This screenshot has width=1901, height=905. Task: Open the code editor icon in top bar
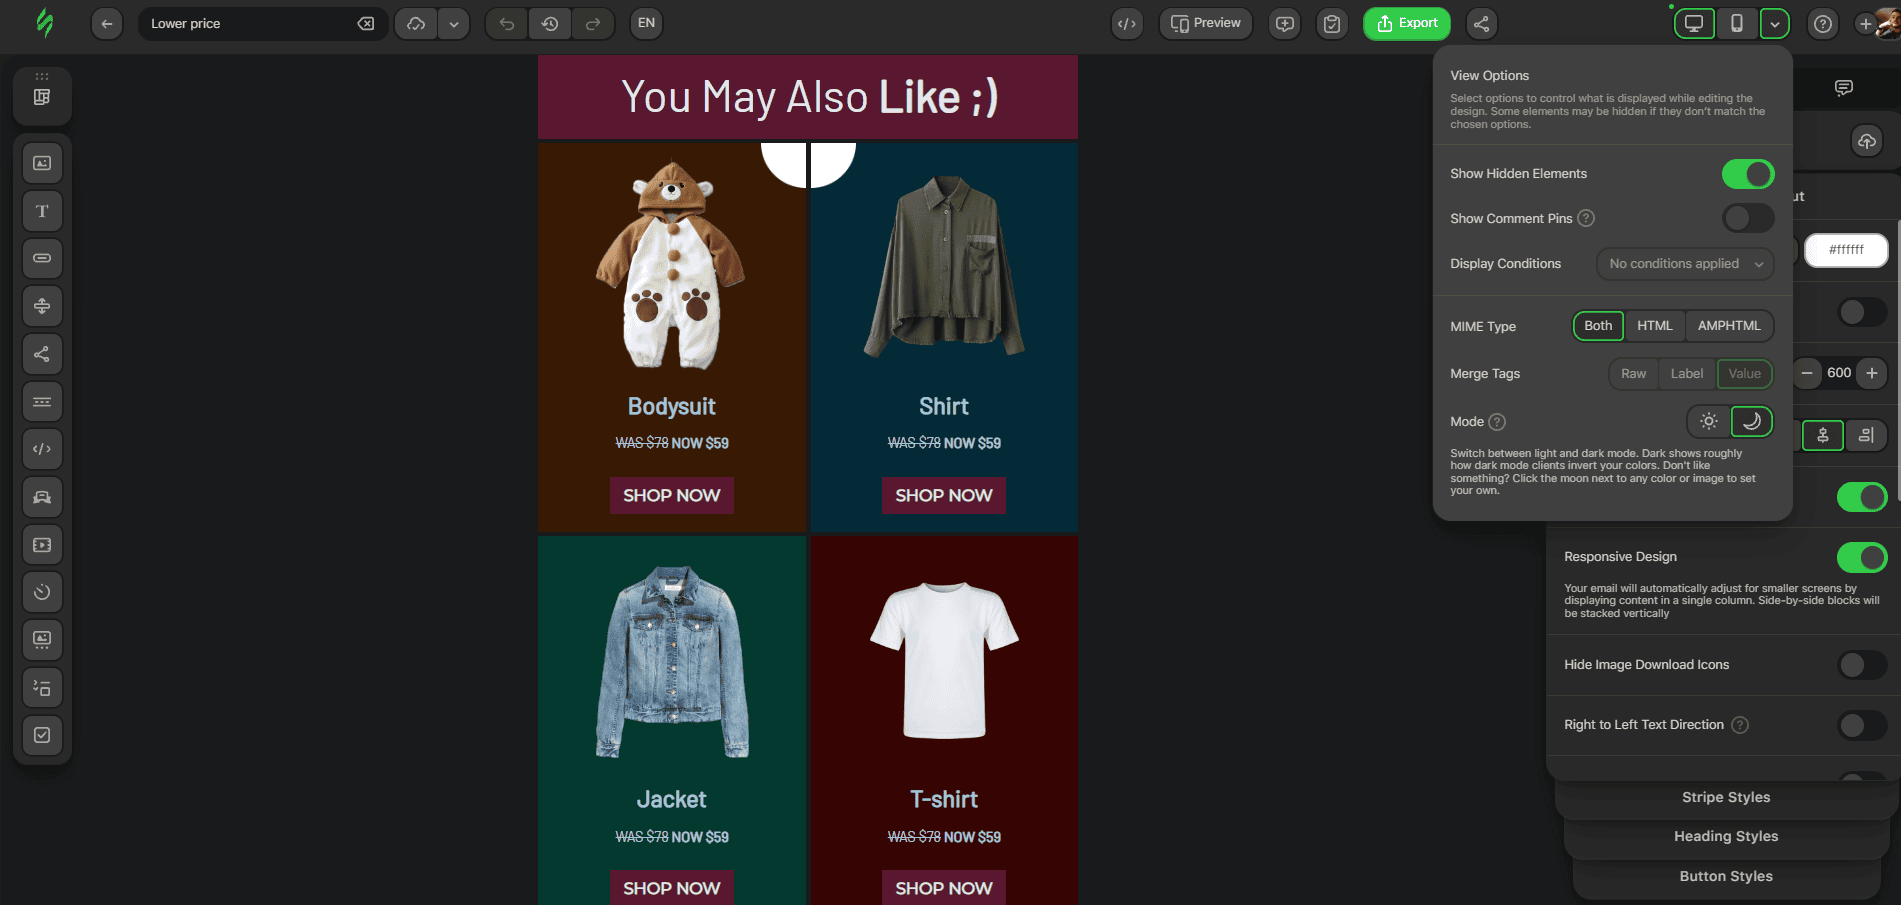1127,23
